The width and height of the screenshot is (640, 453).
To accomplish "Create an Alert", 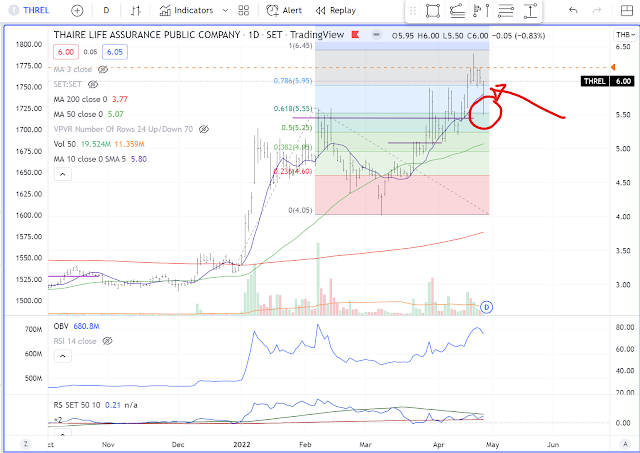I will (x=284, y=11).
